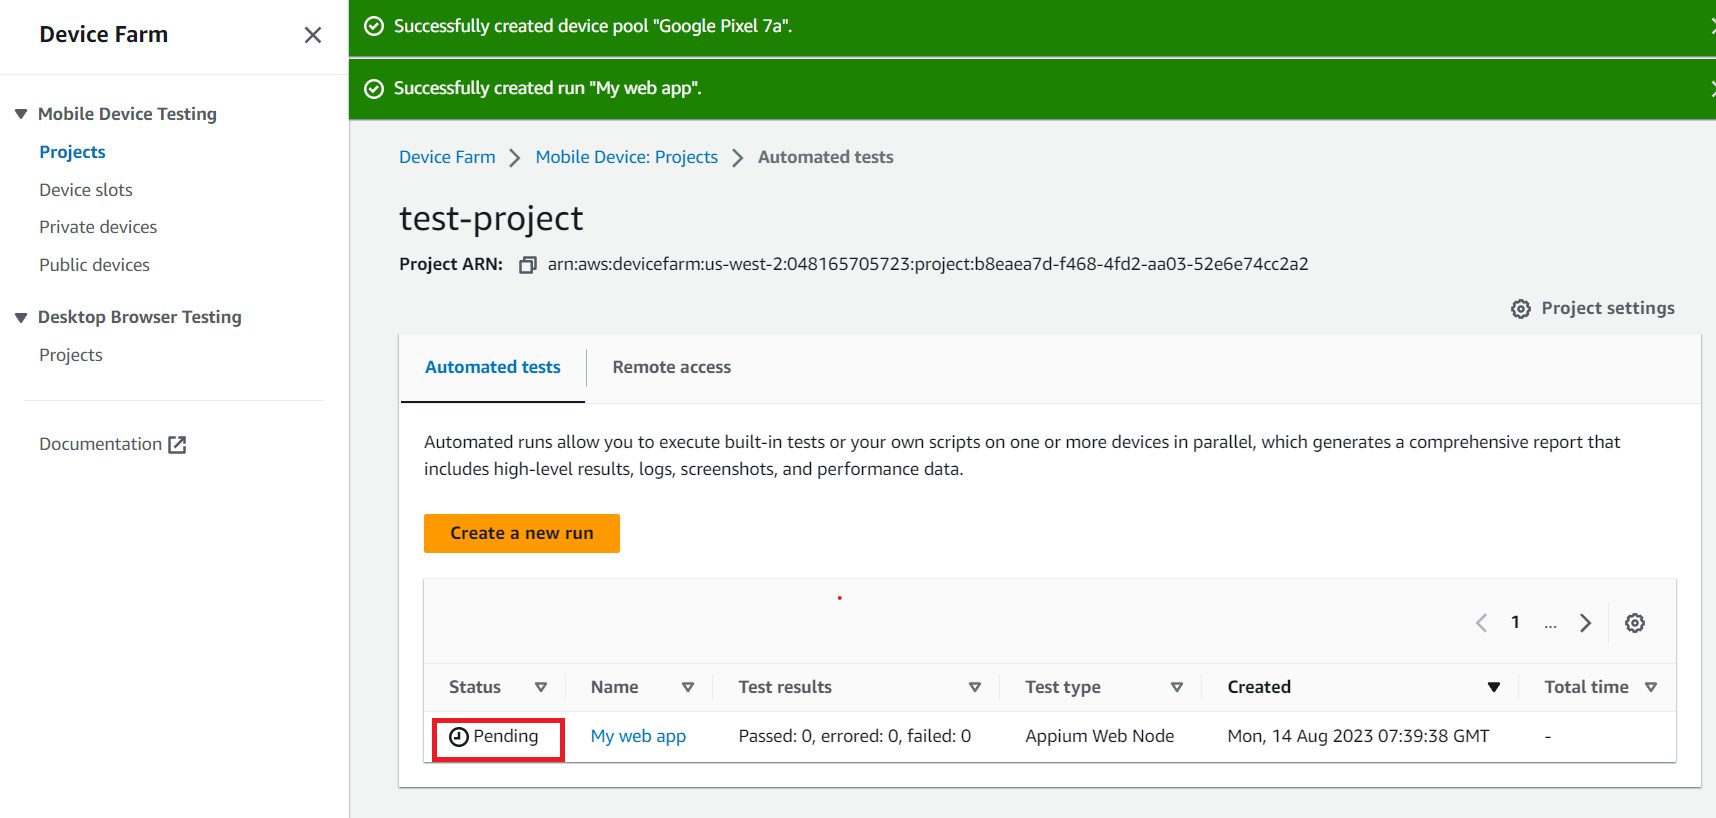Image resolution: width=1716 pixels, height=818 pixels.
Task: Open Device slots in sidebar
Action: pos(86,190)
